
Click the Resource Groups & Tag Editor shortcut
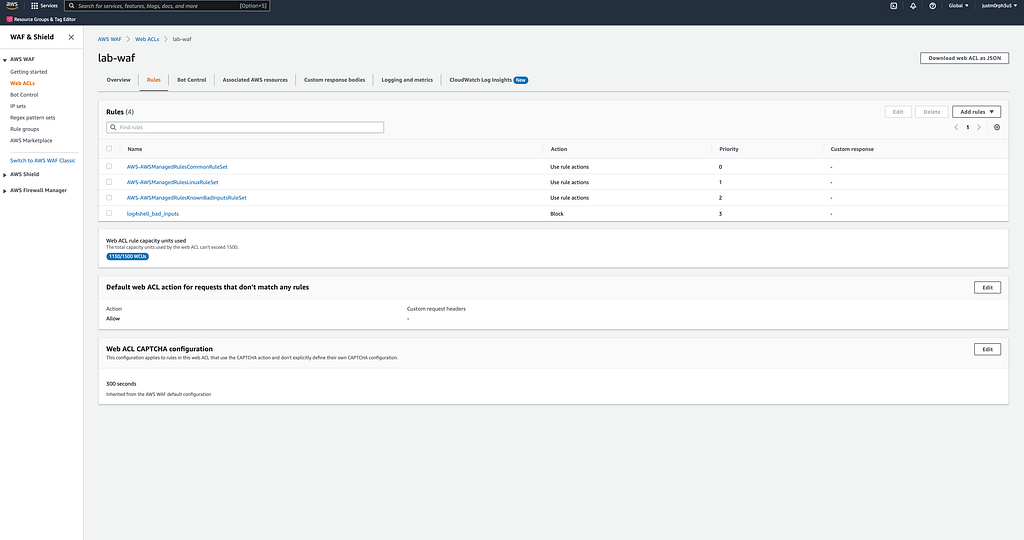tap(41, 20)
